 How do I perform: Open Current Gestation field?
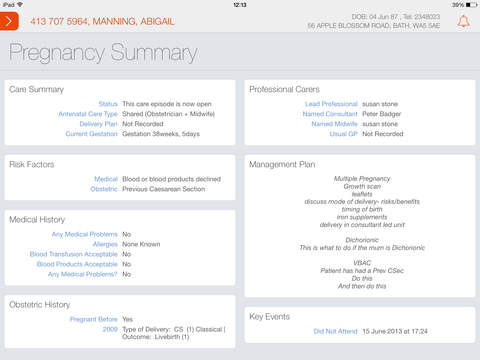point(91,134)
